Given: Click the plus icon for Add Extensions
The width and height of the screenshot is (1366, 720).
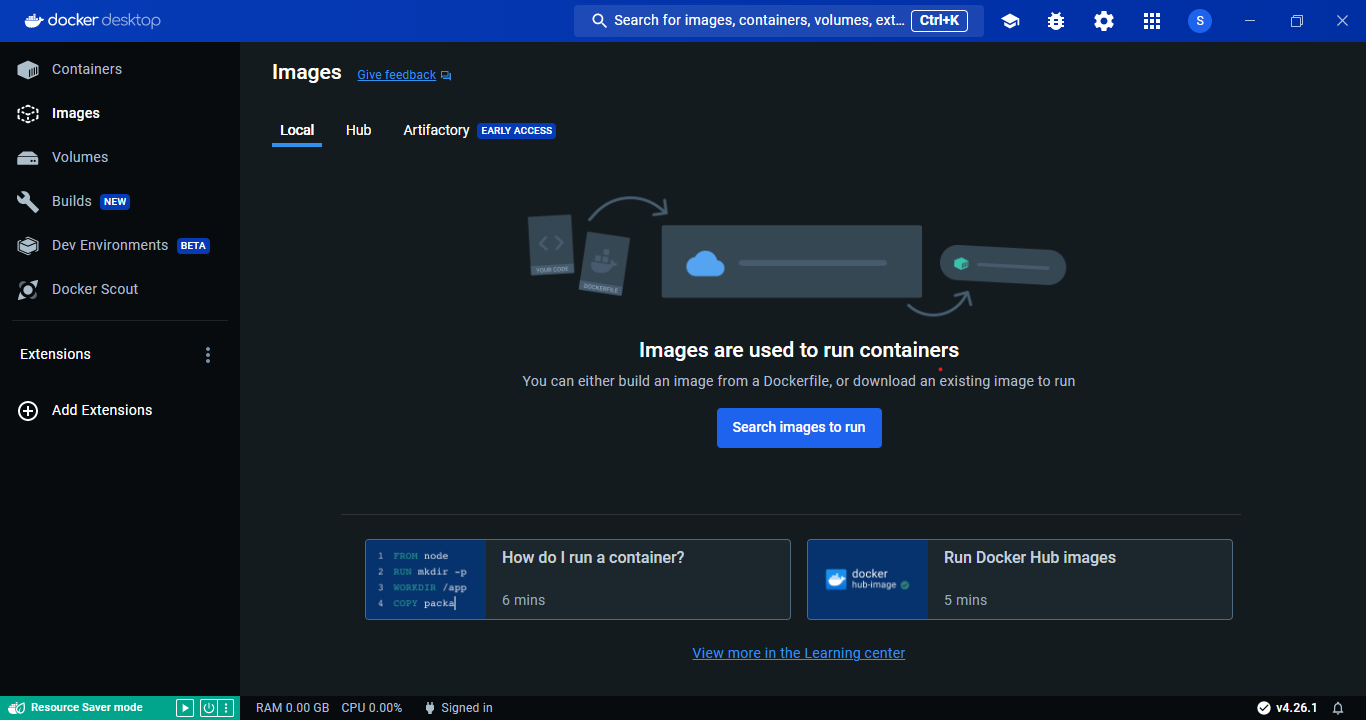Looking at the screenshot, I should coord(28,411).
